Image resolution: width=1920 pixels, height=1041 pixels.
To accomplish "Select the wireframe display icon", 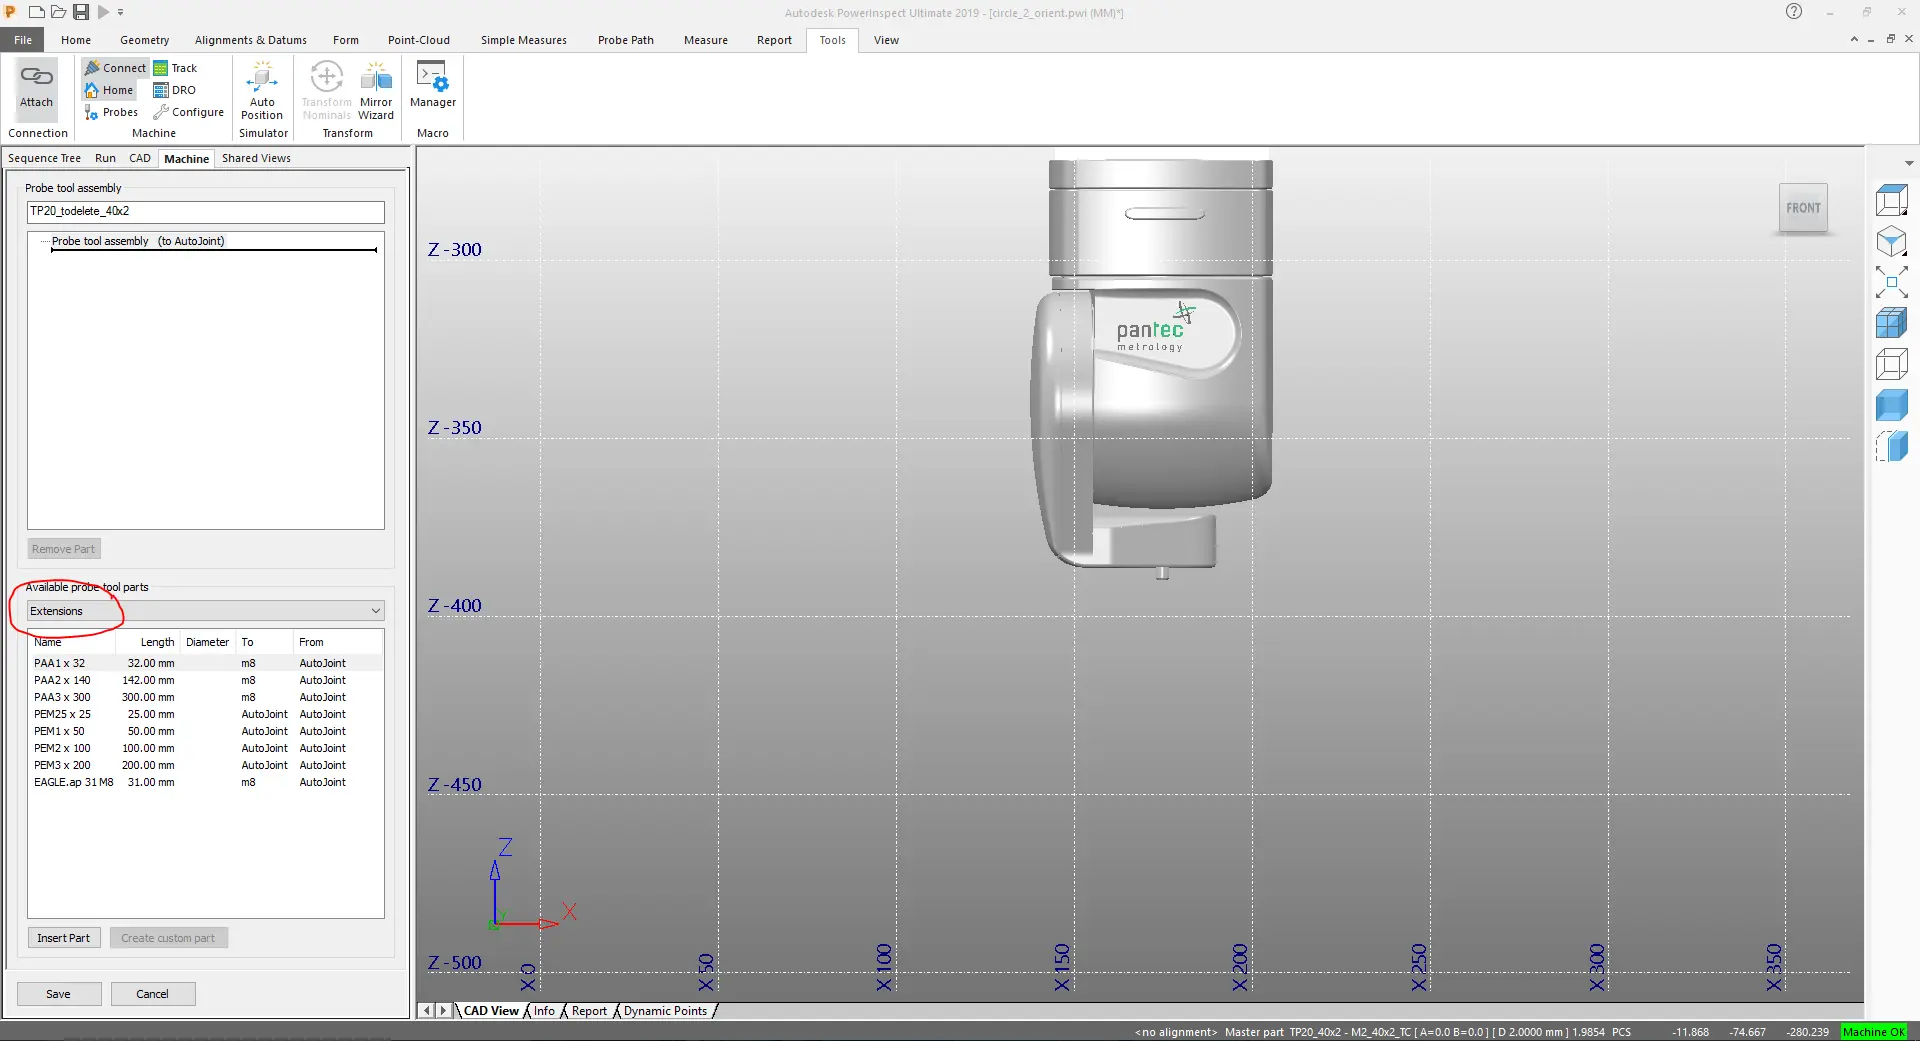I will (1891, 364).
